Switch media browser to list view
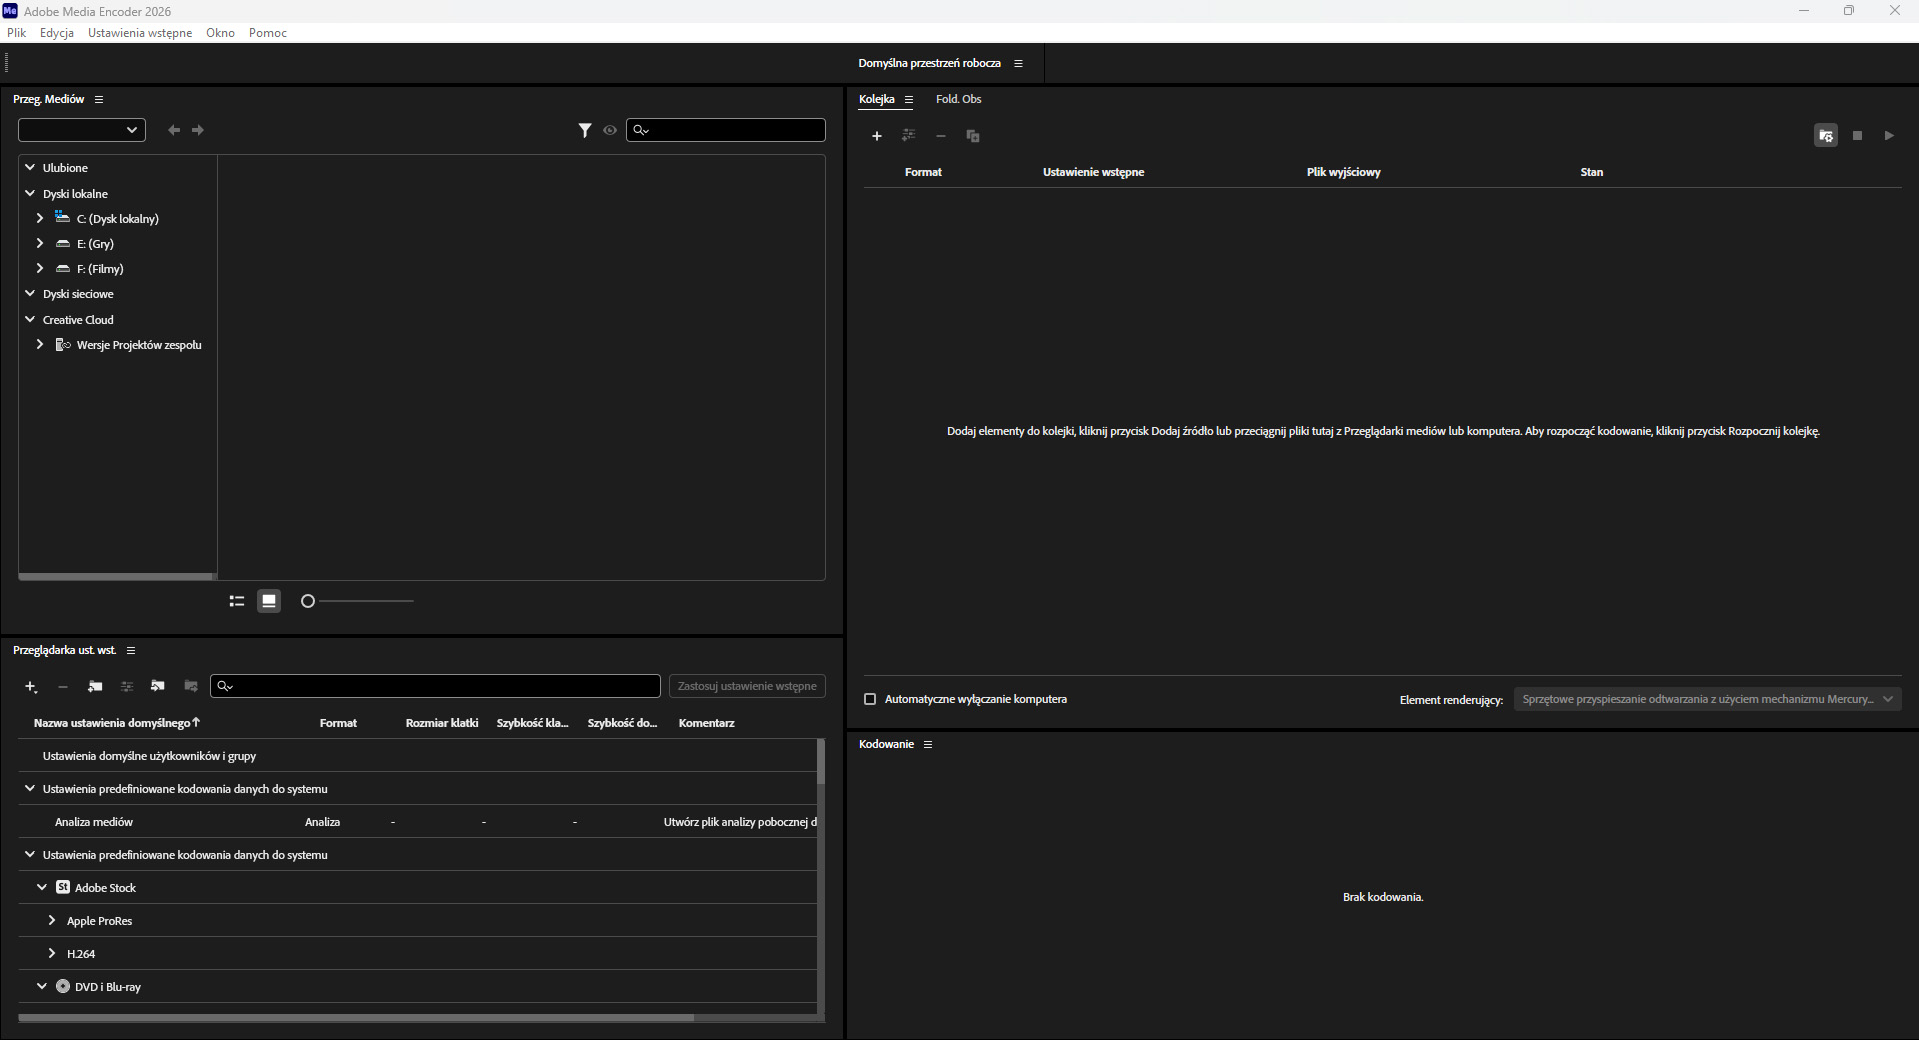The image size is (1919, 1040). click(x=237, y=601)
